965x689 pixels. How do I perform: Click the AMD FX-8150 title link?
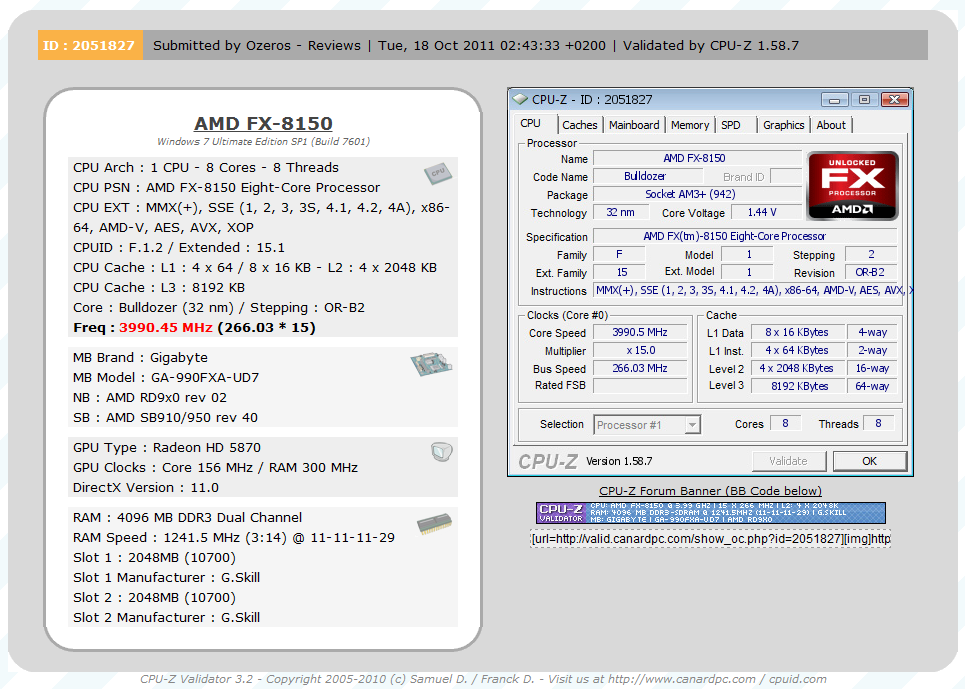click(263, 124)
